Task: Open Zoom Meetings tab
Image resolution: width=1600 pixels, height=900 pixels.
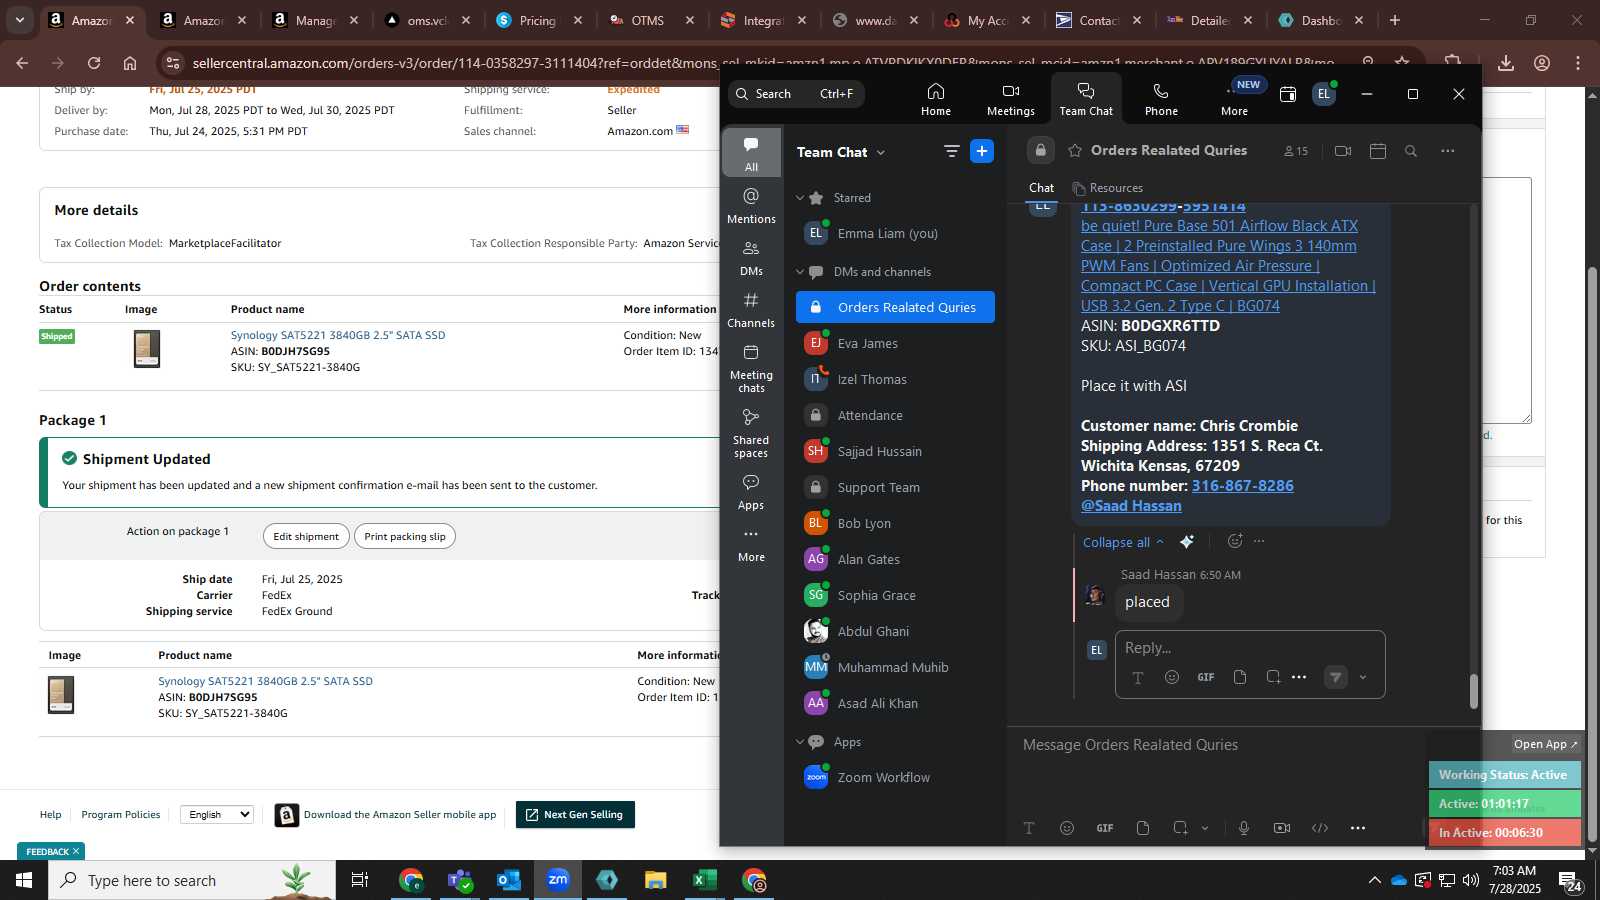Action: point(1010,99)
